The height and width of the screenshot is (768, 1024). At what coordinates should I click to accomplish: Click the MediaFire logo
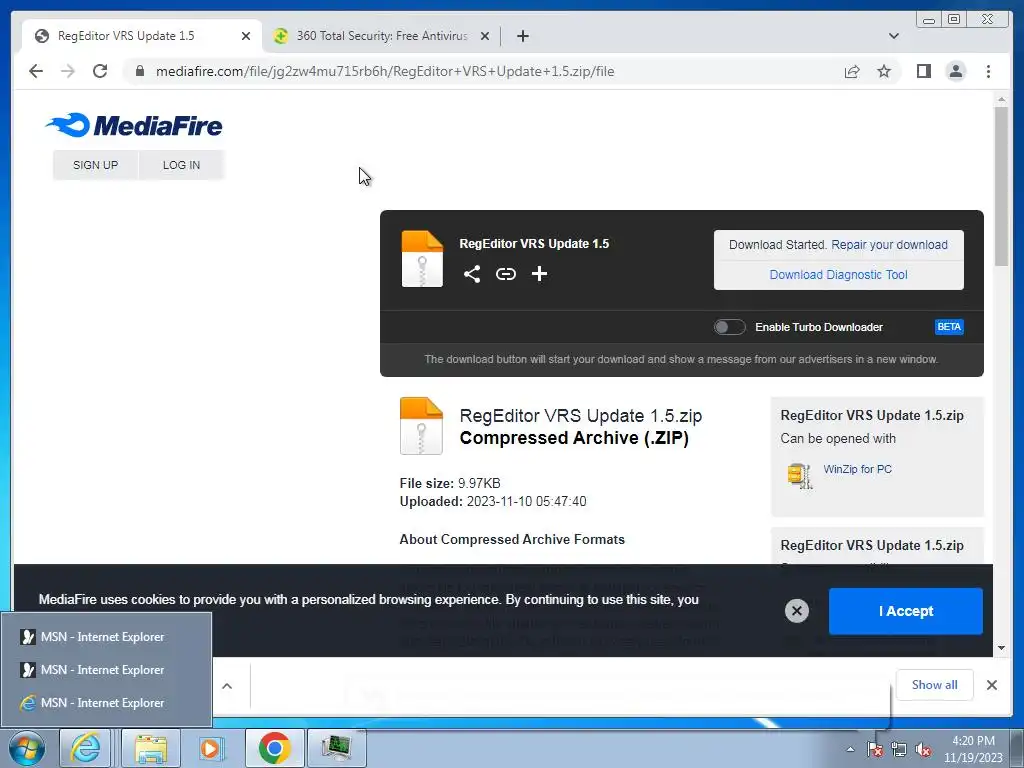pos(134,125)
